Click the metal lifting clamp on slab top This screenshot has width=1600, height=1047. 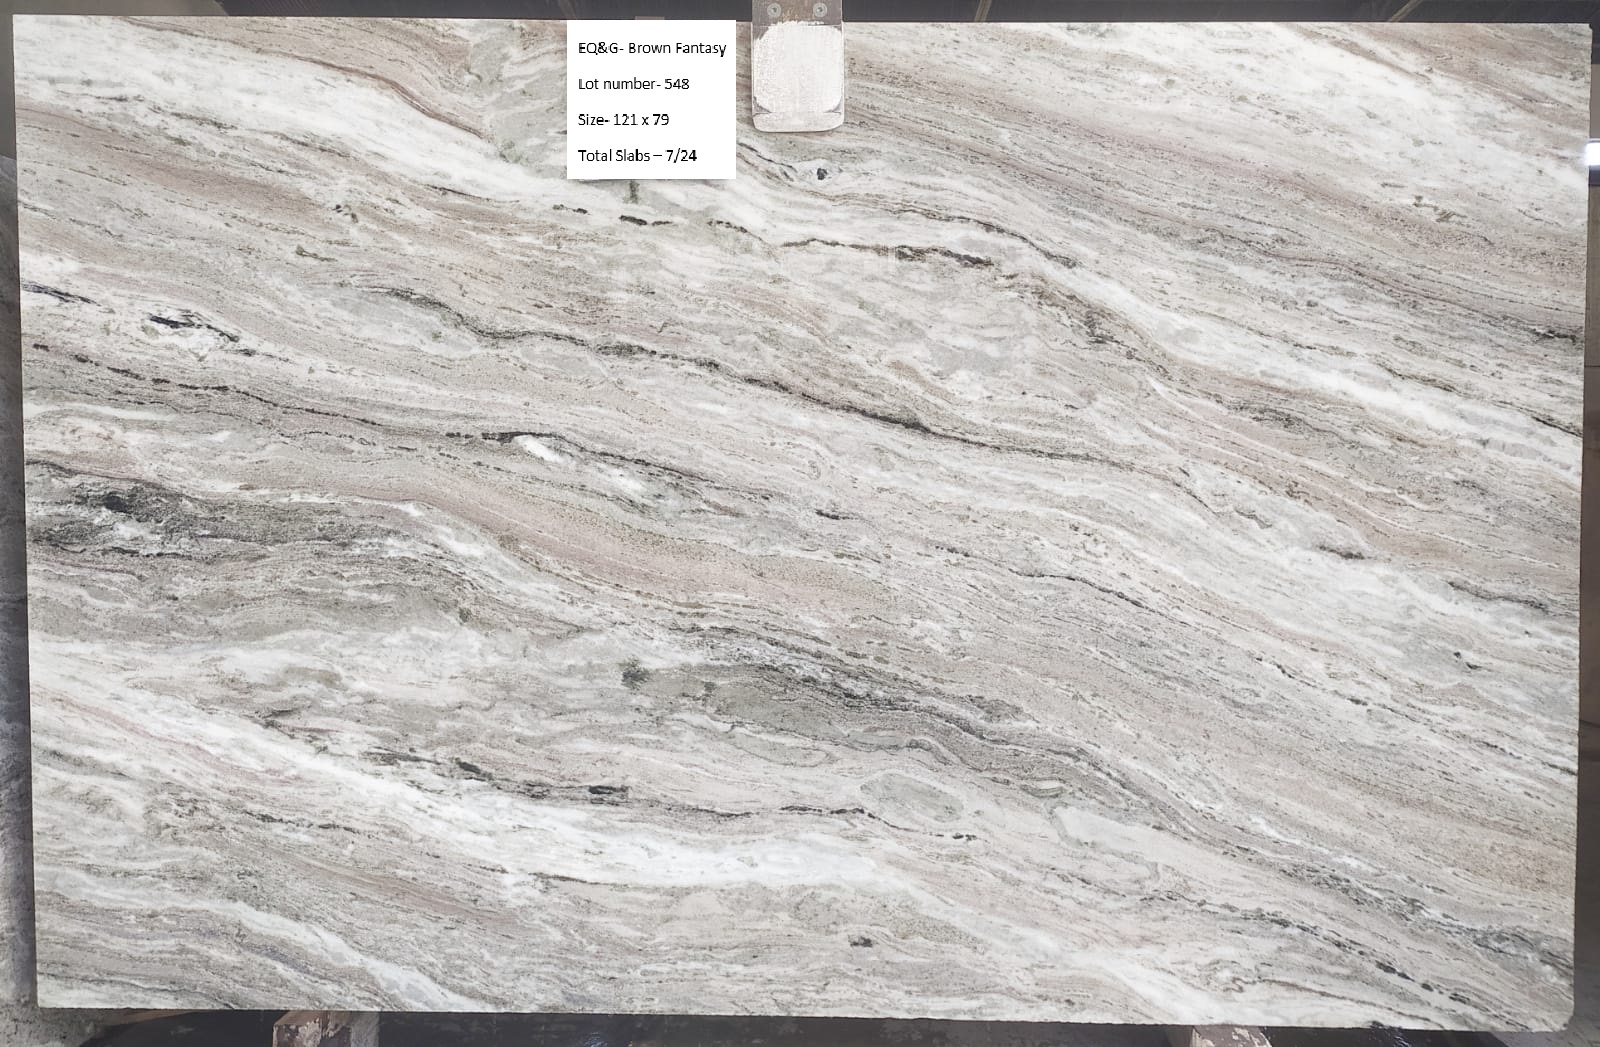797,70
